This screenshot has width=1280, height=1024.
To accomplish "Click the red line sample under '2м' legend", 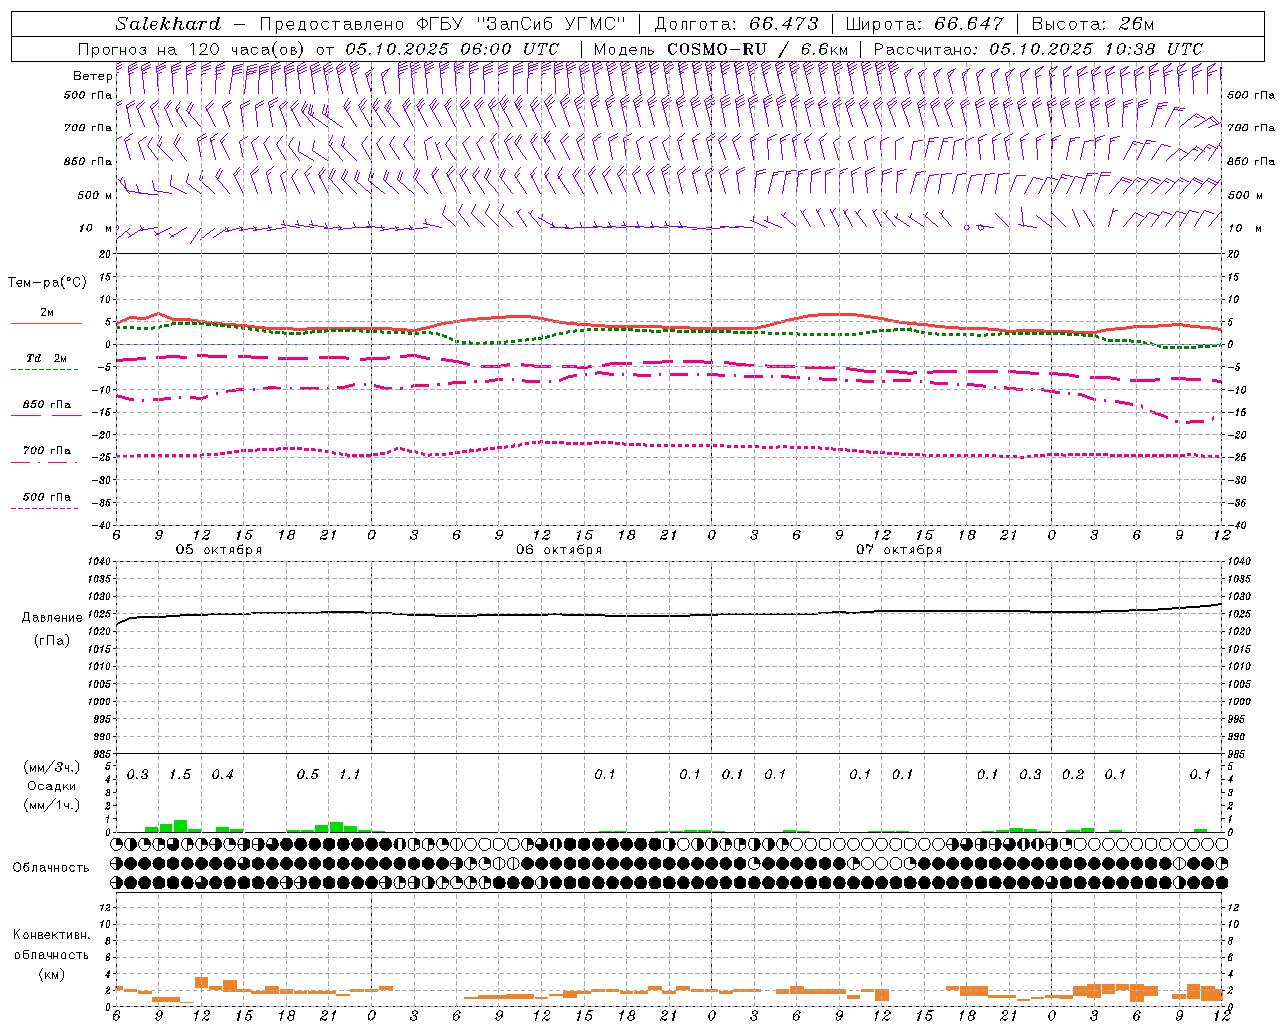I will 46,324.
